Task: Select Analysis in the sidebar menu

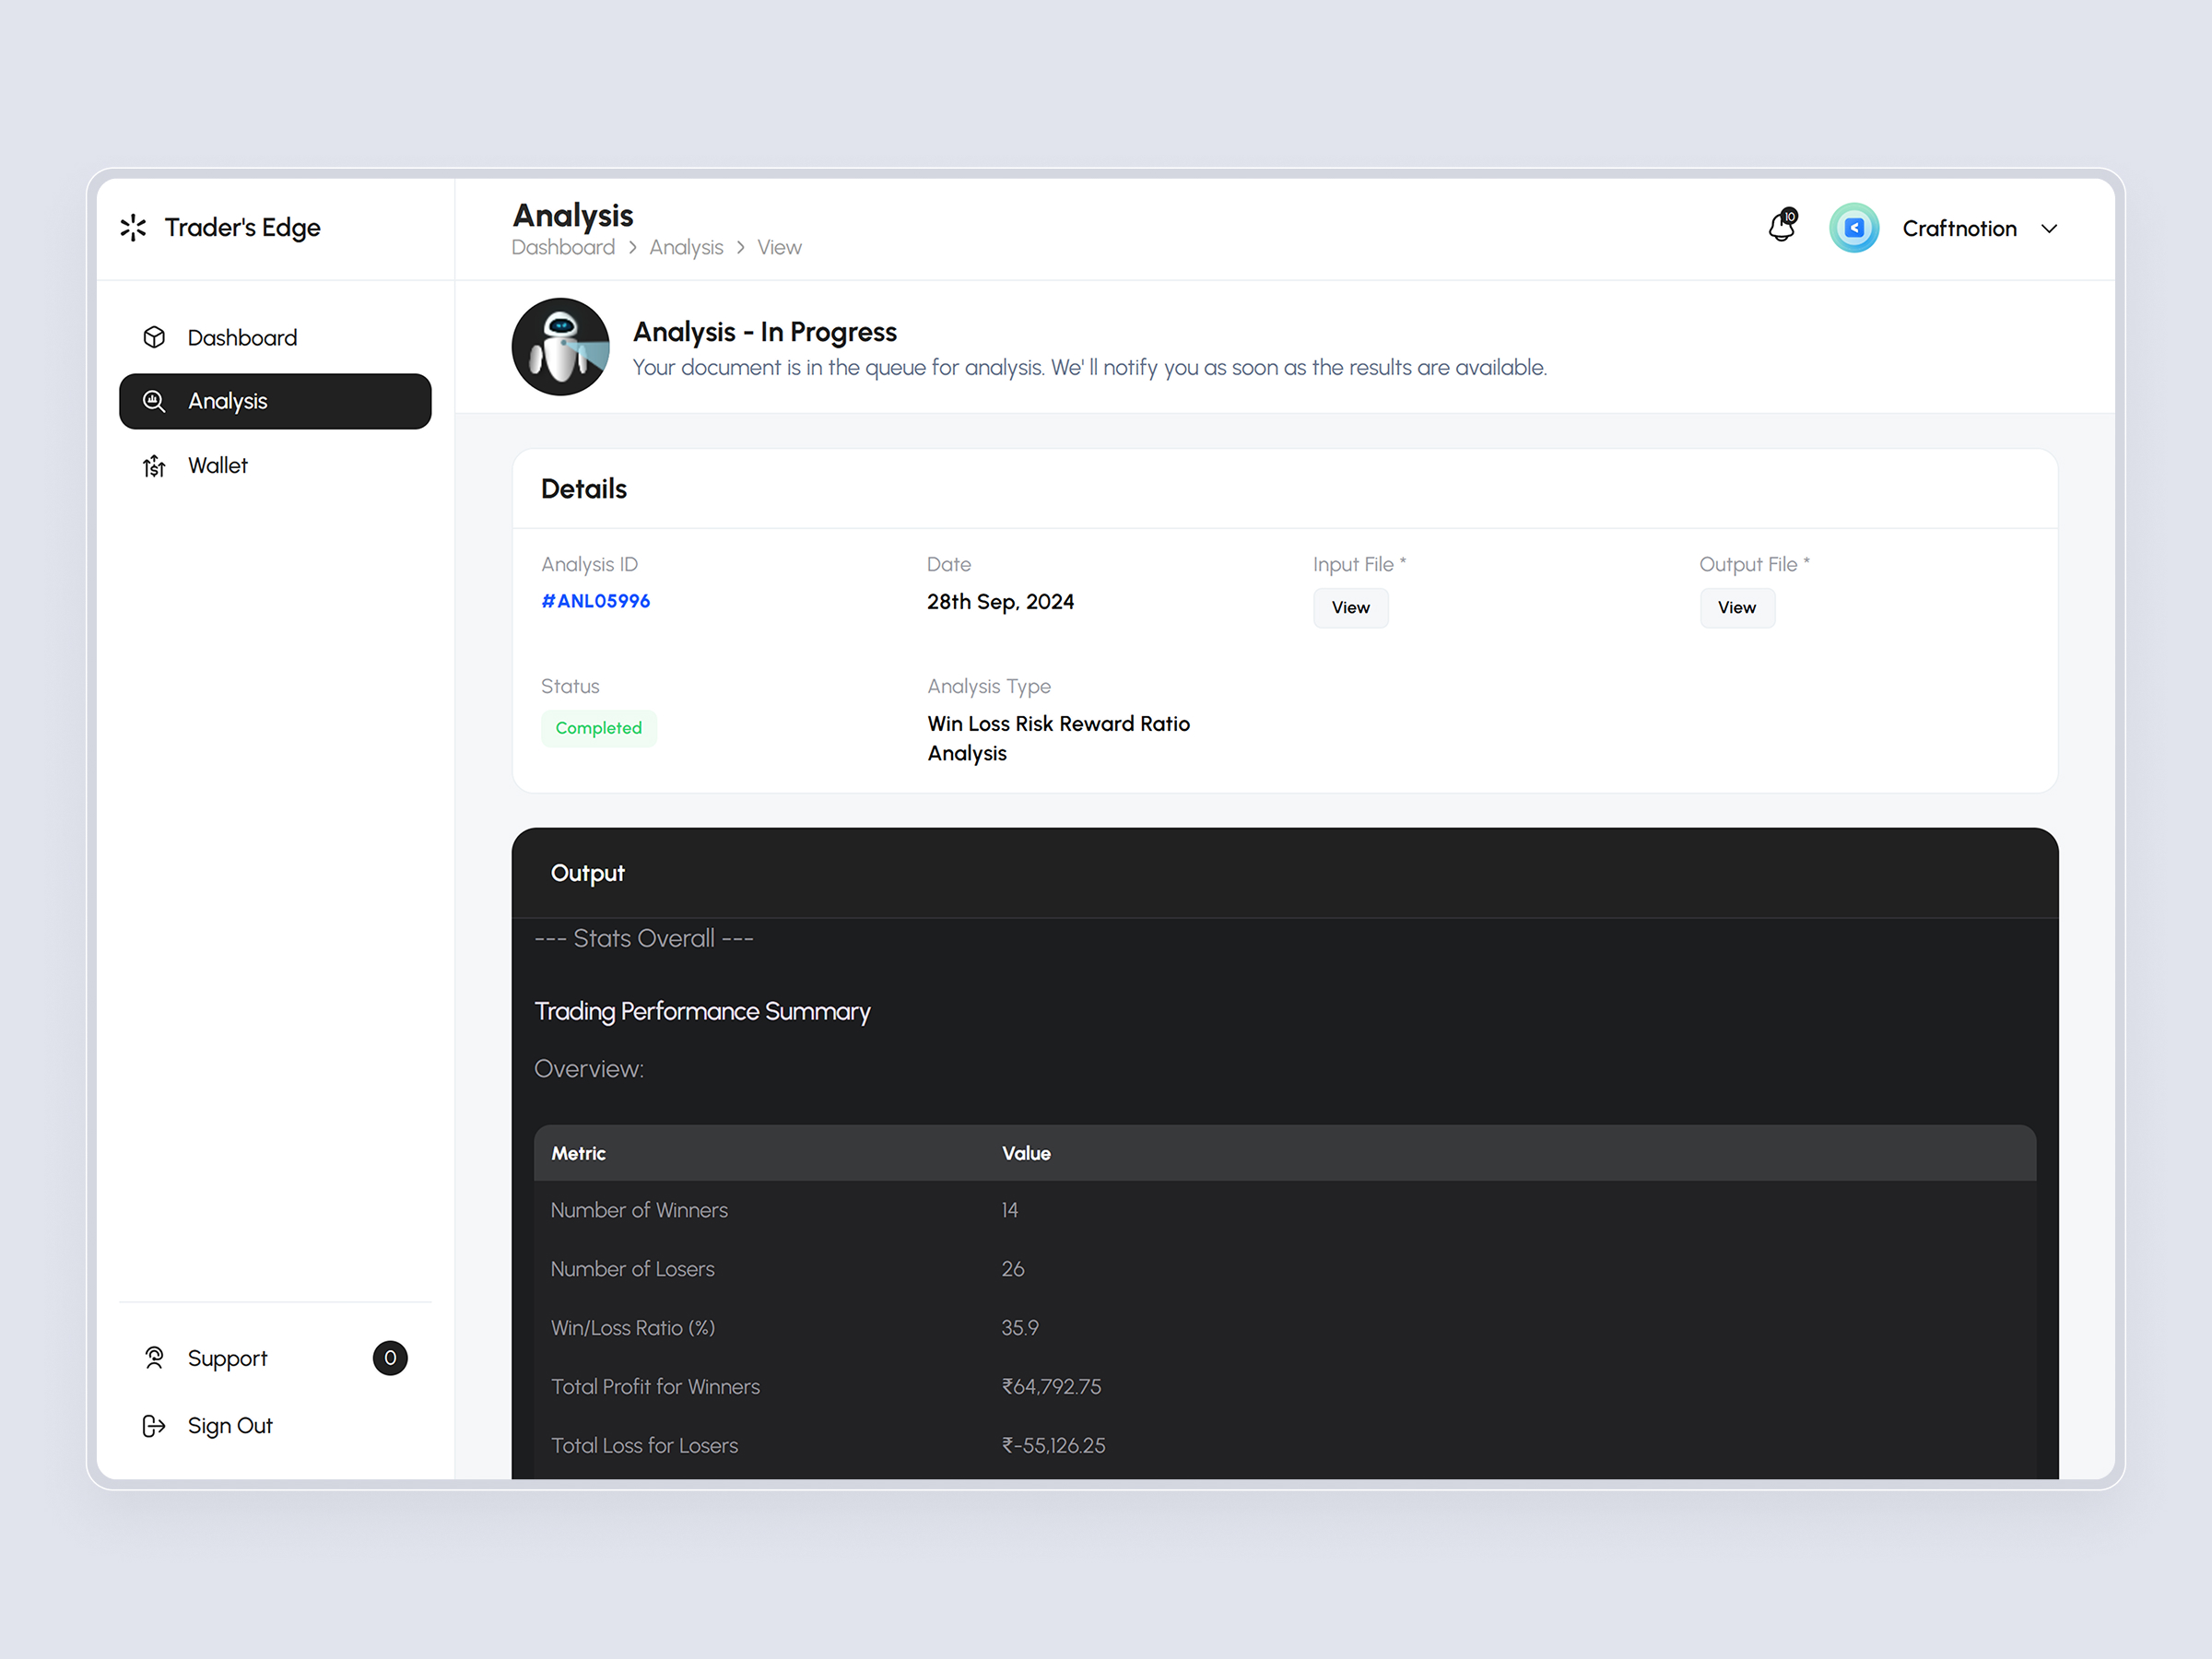Action: coord(227,400)
